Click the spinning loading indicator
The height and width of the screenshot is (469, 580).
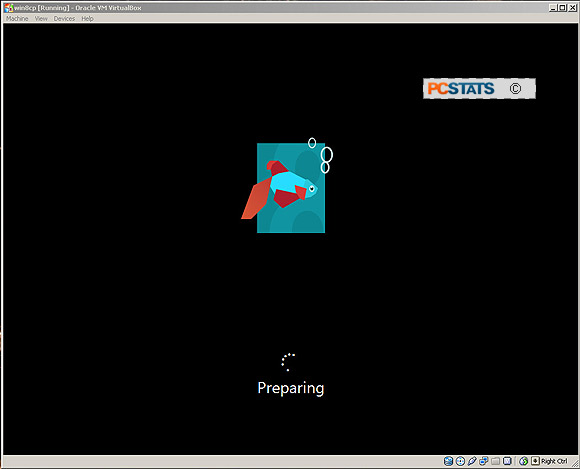pyautogui.click(x=288, y=362)
